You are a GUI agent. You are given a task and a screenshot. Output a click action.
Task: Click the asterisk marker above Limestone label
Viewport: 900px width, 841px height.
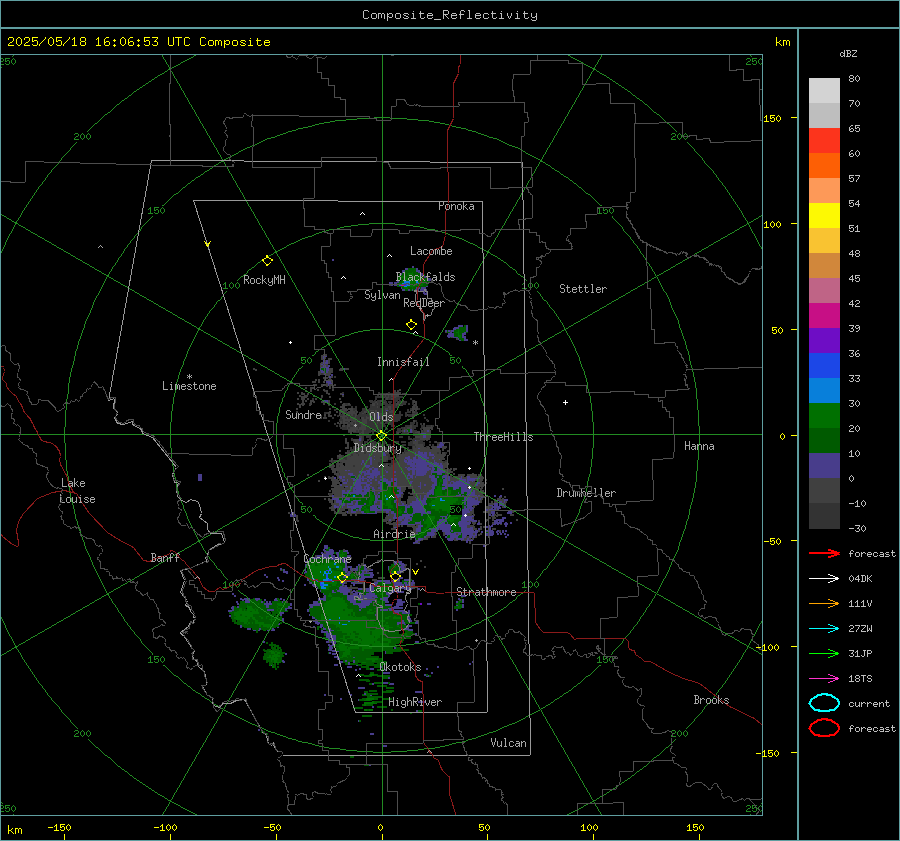(189, 377)
